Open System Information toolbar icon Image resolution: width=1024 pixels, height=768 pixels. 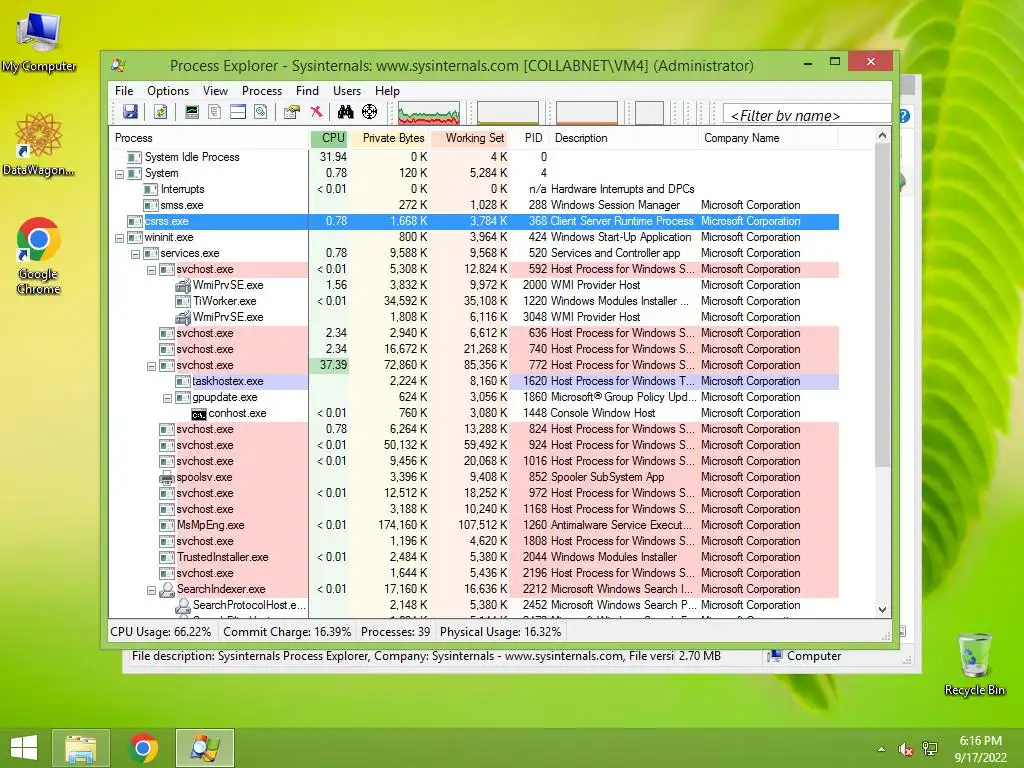pyautogui.click(x=191, y=112)
